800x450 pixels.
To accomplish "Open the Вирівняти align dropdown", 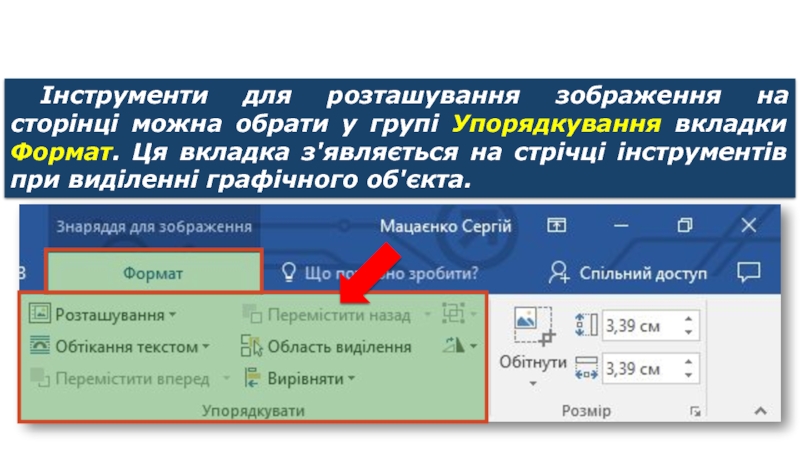I will pyautogui.click(x=311, y=379).
